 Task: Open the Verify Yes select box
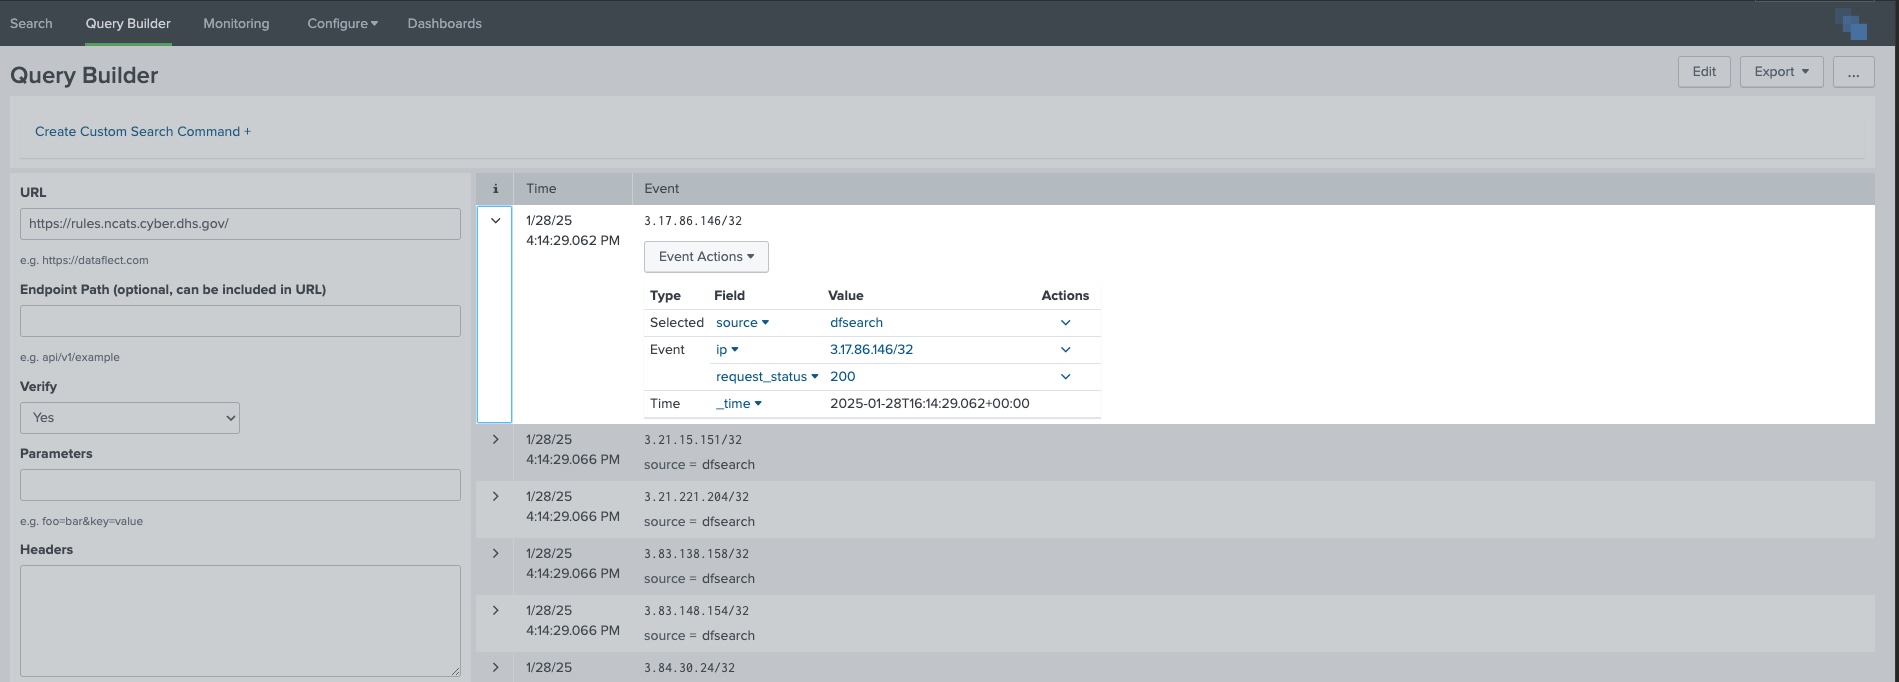pos(130,418)
